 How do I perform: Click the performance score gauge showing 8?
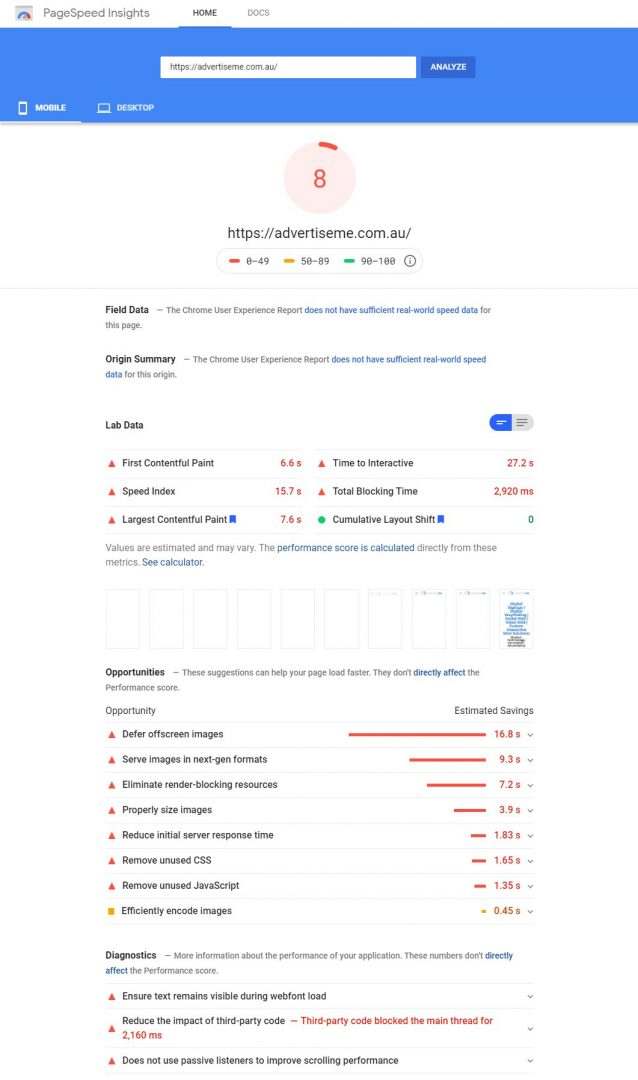click(x=320, y=178)
